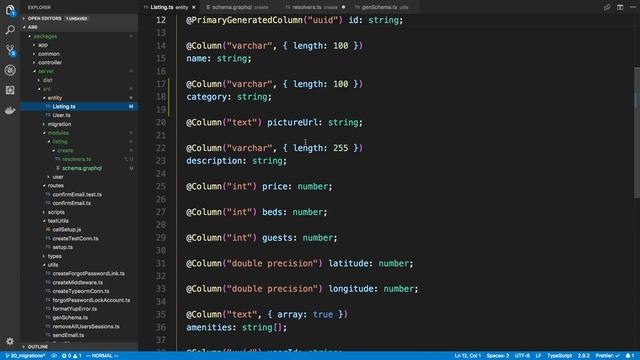Open the Source Control view icon
This screenshot has width=640, height=360.
tap(10, 50)
